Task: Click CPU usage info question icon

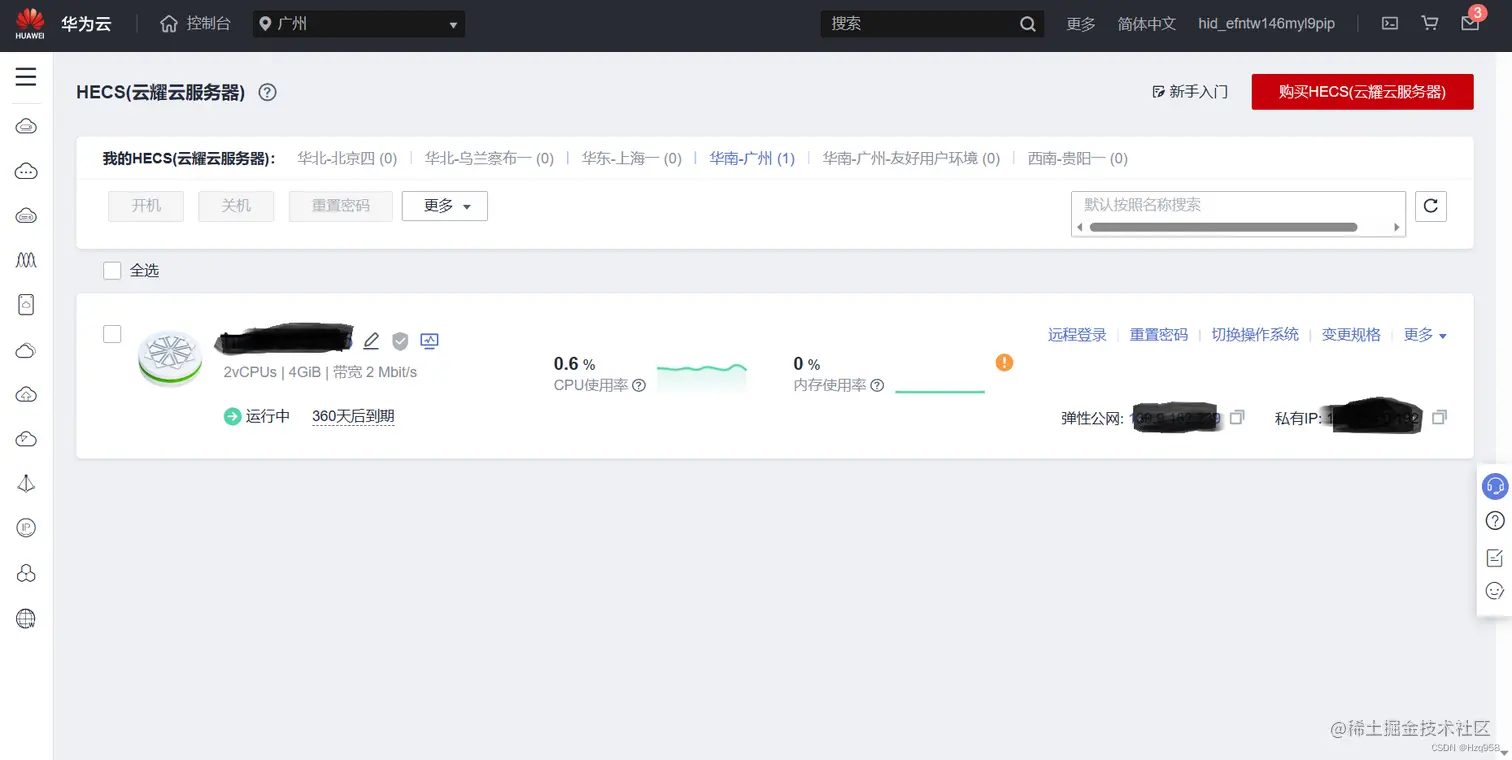Action: [639, 386]
